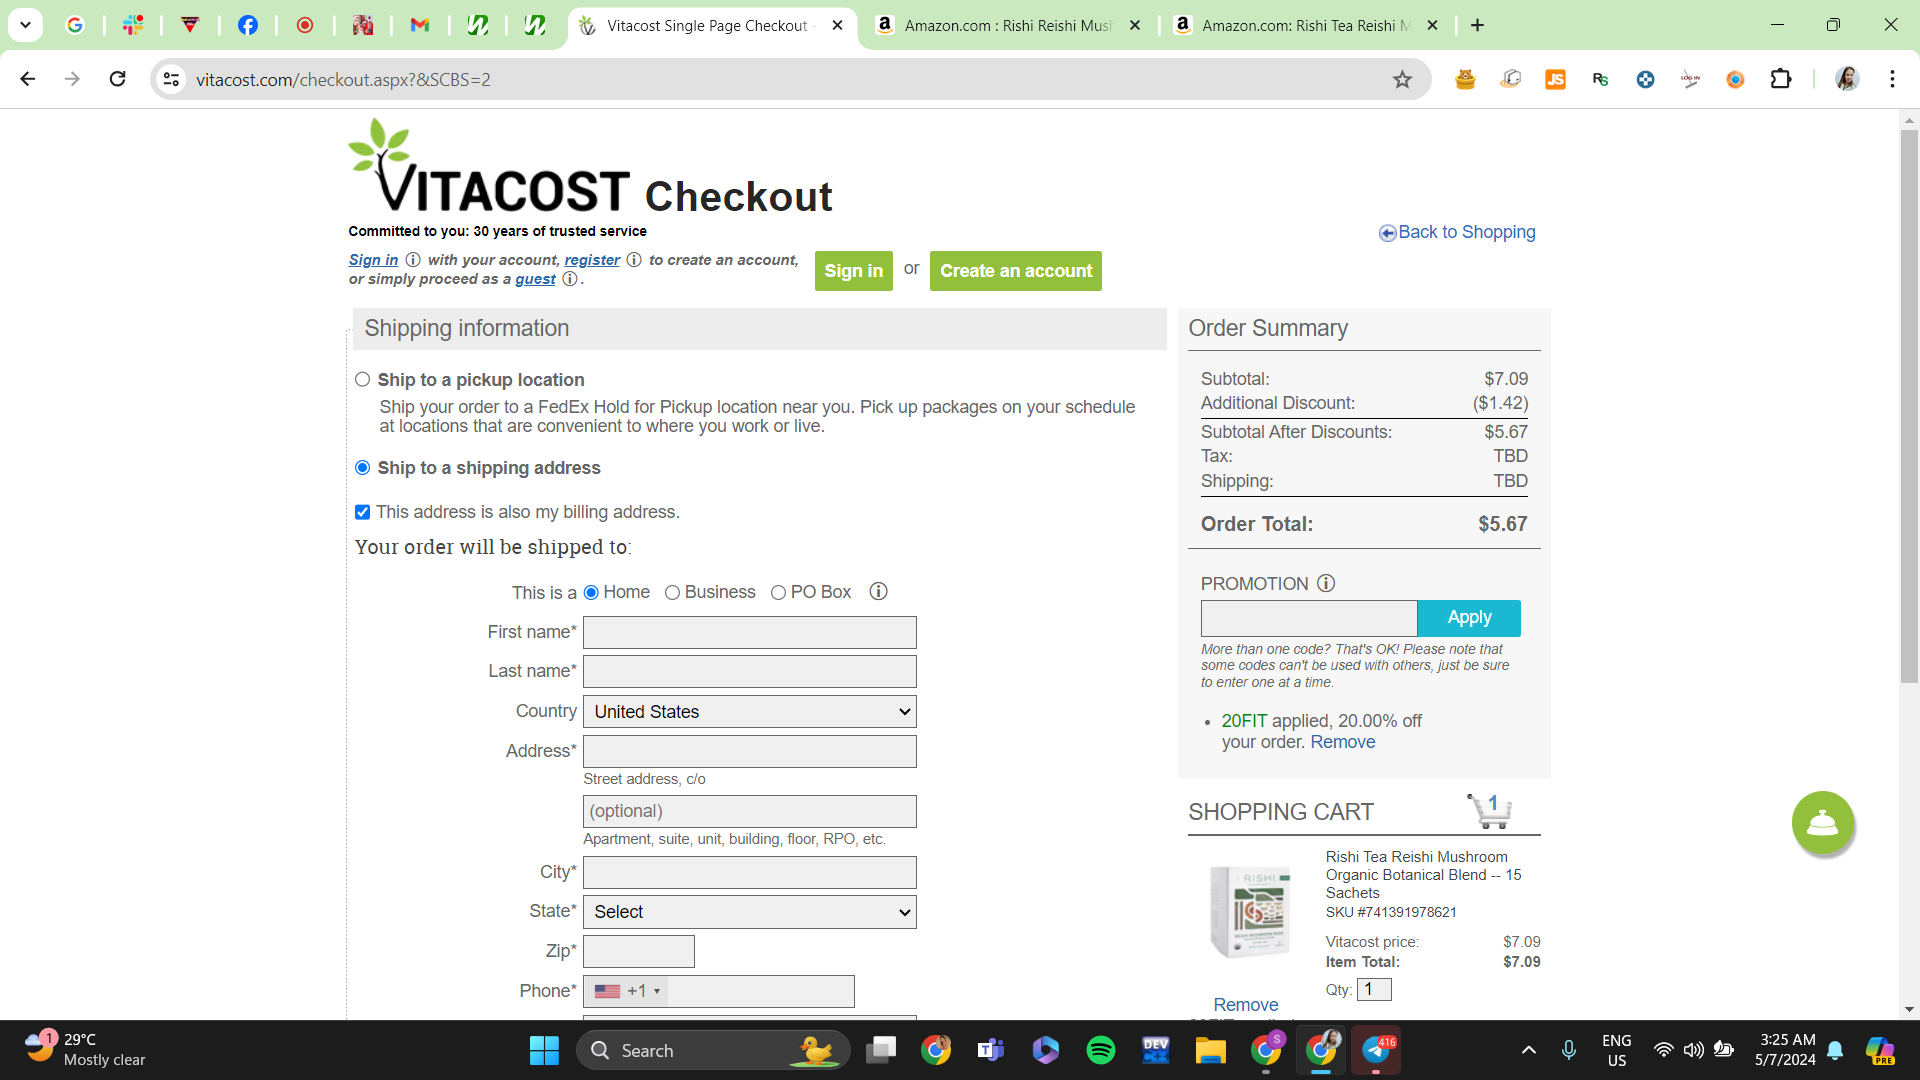
Task: Reload the checkout page
Action: (x=118, y=79)
